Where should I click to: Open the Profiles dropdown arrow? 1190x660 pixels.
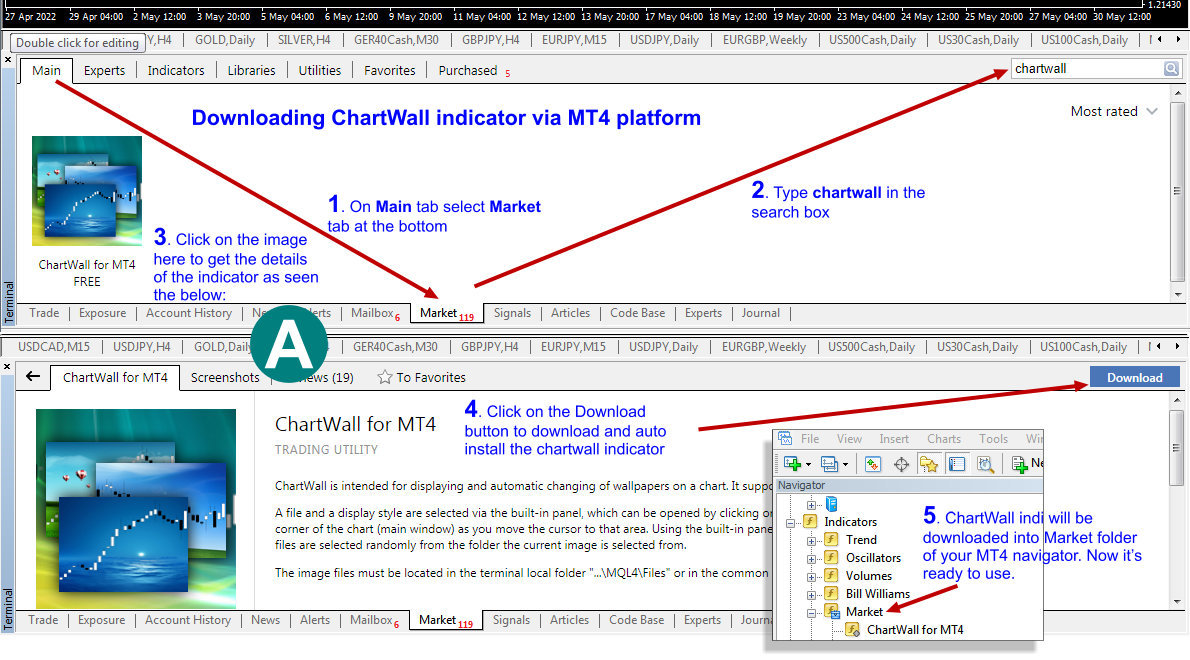tap(845, 464)
